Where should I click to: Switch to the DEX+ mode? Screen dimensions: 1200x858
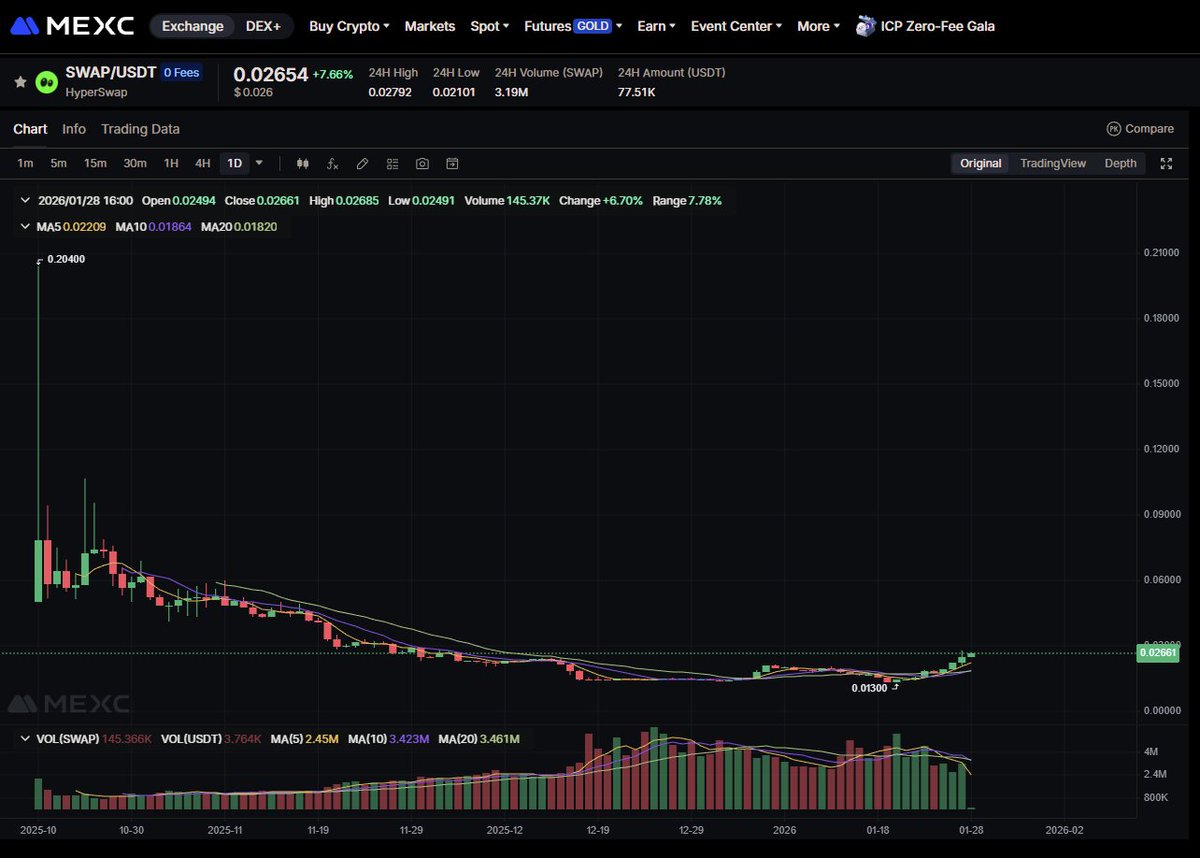[263, 26]
